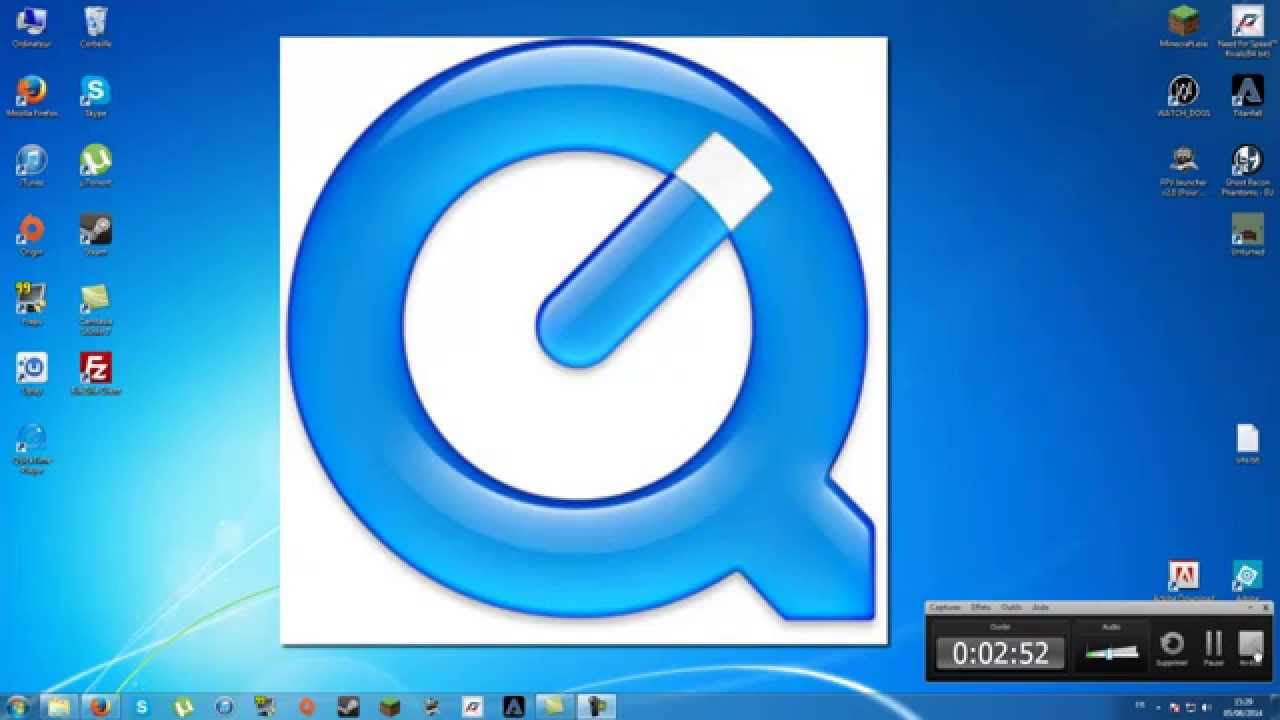Launch Minecraft from the desktop icon
This screenshot has width=1280, height=720.
tap(1184, 27)
